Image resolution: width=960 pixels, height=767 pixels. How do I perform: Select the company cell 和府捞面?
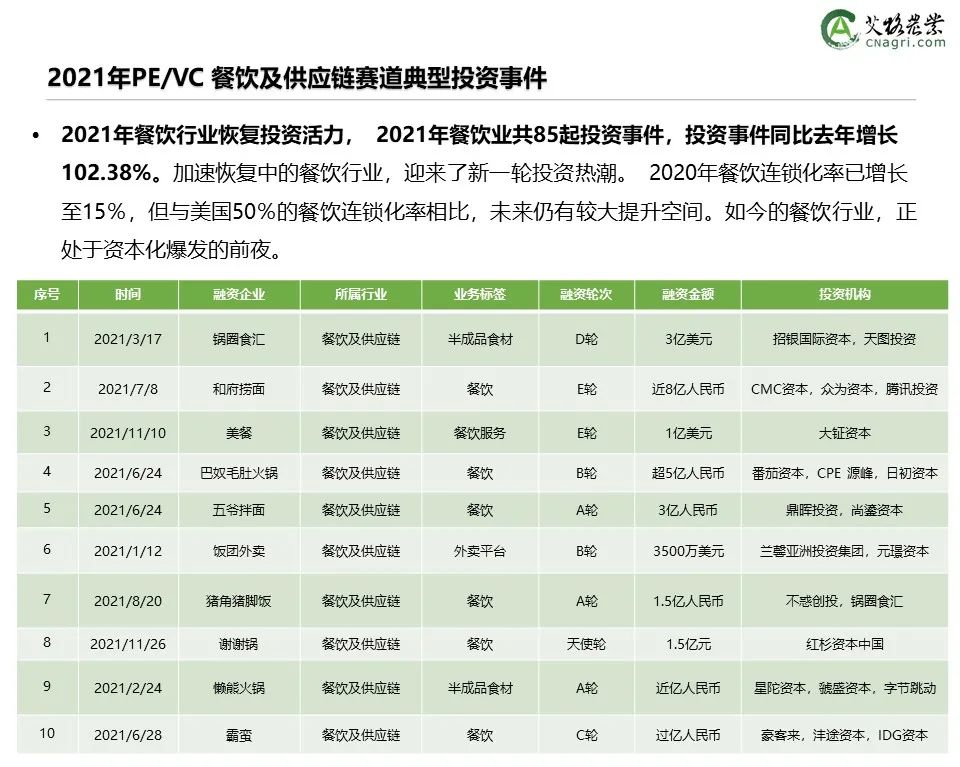239,389
